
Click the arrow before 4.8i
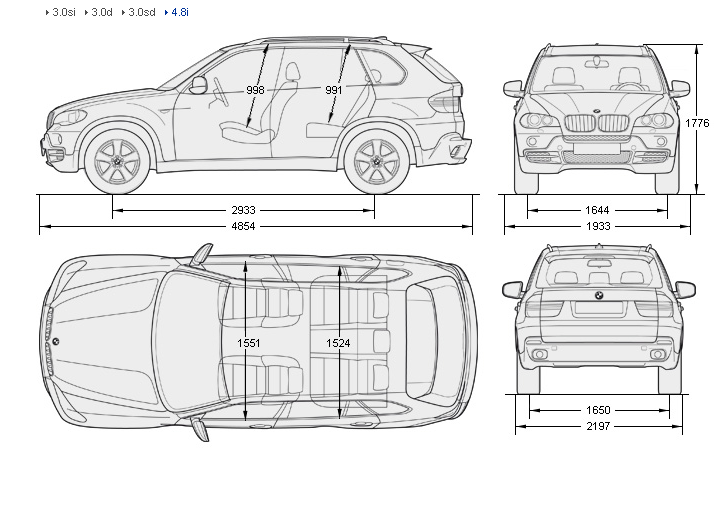click(166, 13)
